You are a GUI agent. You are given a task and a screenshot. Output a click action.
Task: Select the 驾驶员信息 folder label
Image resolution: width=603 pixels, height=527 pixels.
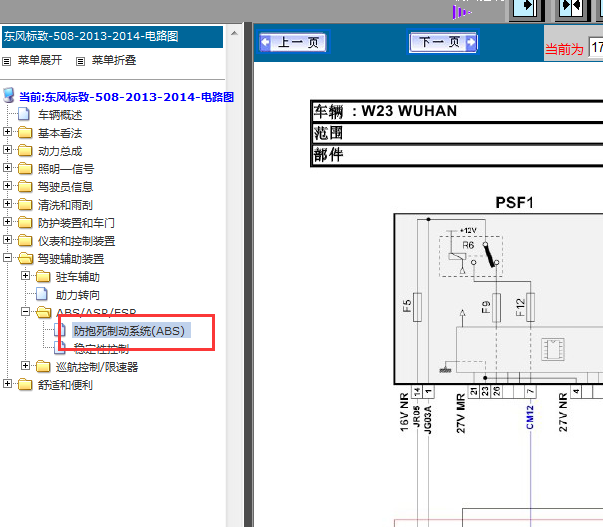tap(65, 187)
